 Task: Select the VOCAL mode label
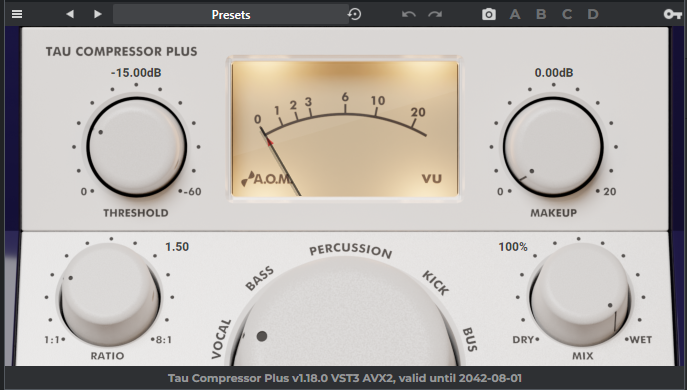click(221, 339)
